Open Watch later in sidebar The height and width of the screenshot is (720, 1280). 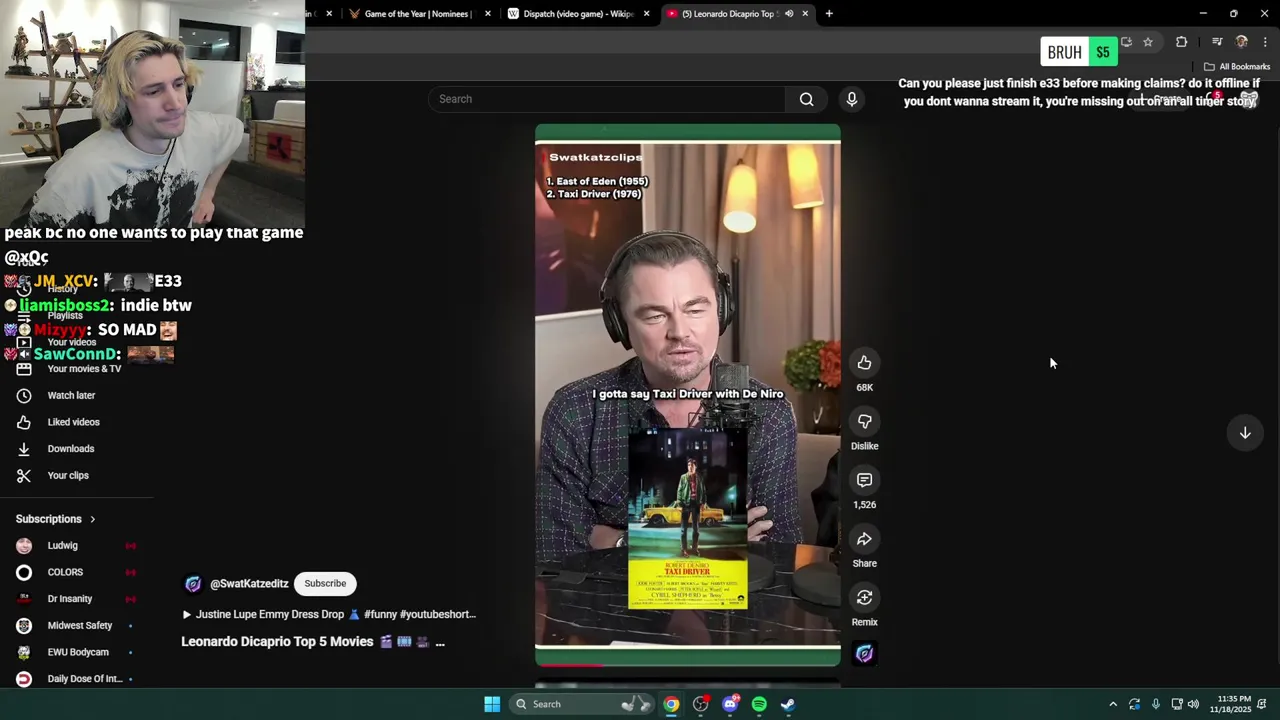coord(70,395)
